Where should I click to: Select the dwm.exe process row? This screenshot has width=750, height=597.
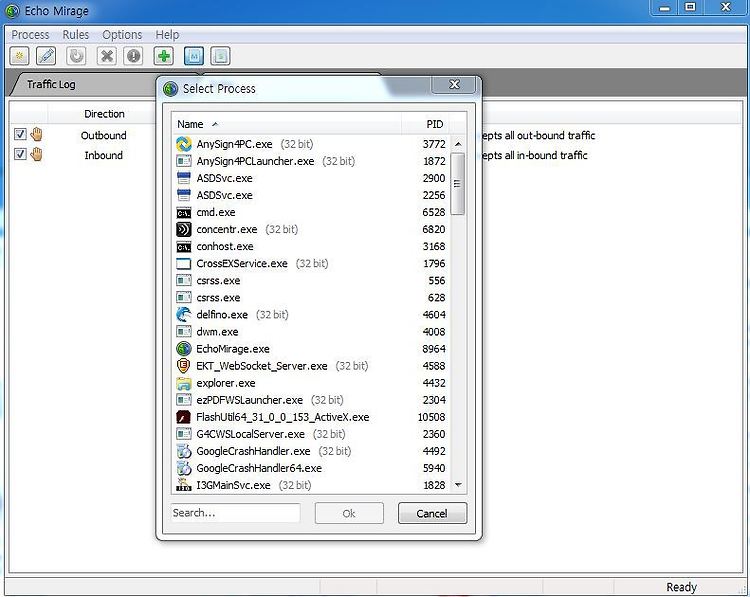pyautogui.click(x=312, y=332)
